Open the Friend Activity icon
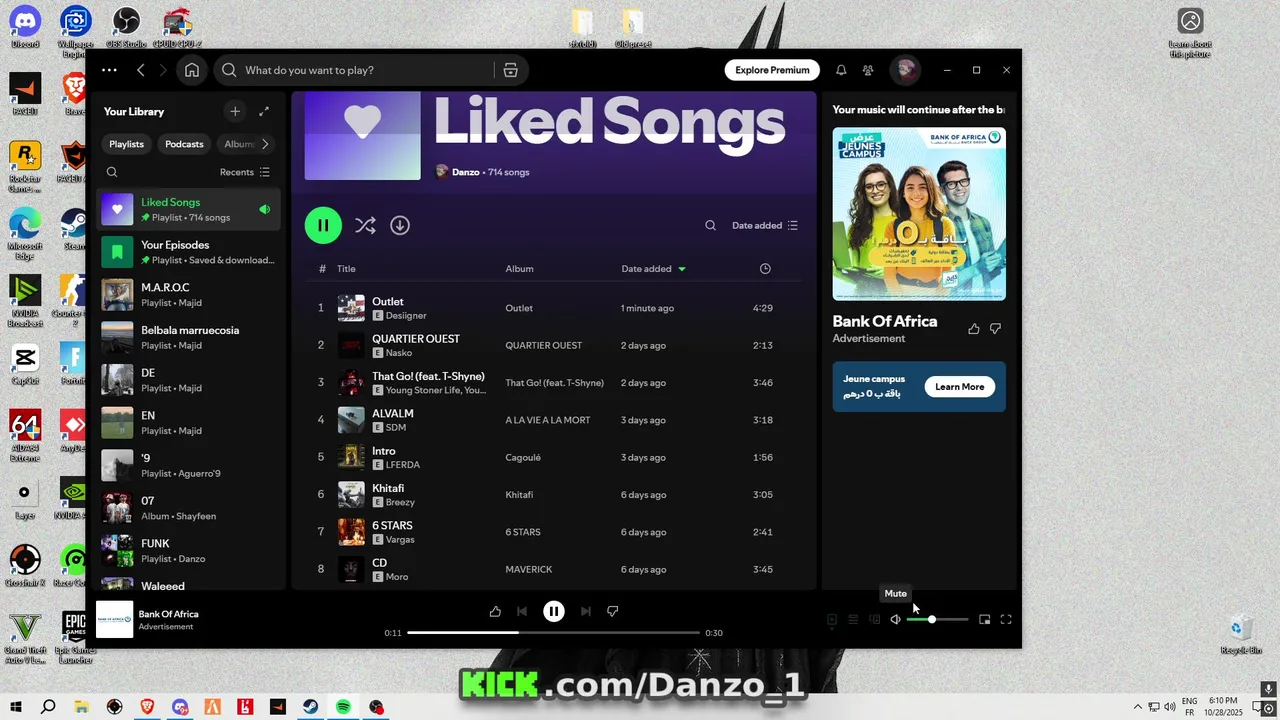 point(868,70)
